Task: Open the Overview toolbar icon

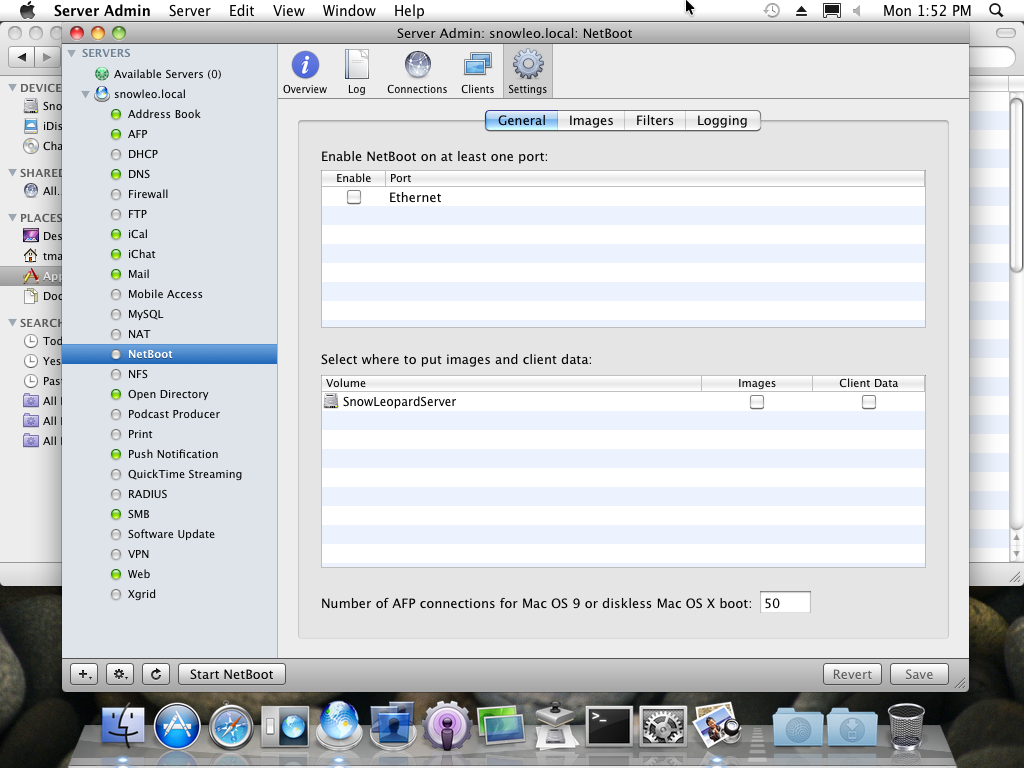Action: (305, 72)
